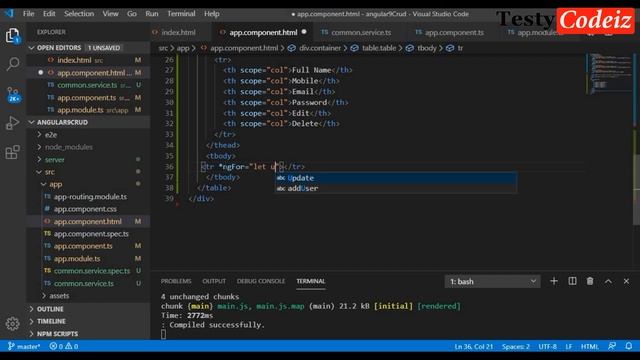Open the Search view in activity bar
640x360 pixels.
tap(13, 64)
